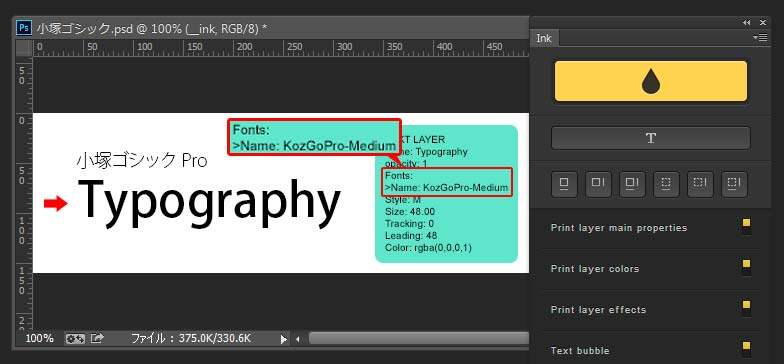Click the dashed box with underline measure icon
The height and width of the screenshot is (364, 784).
point(666,184)
